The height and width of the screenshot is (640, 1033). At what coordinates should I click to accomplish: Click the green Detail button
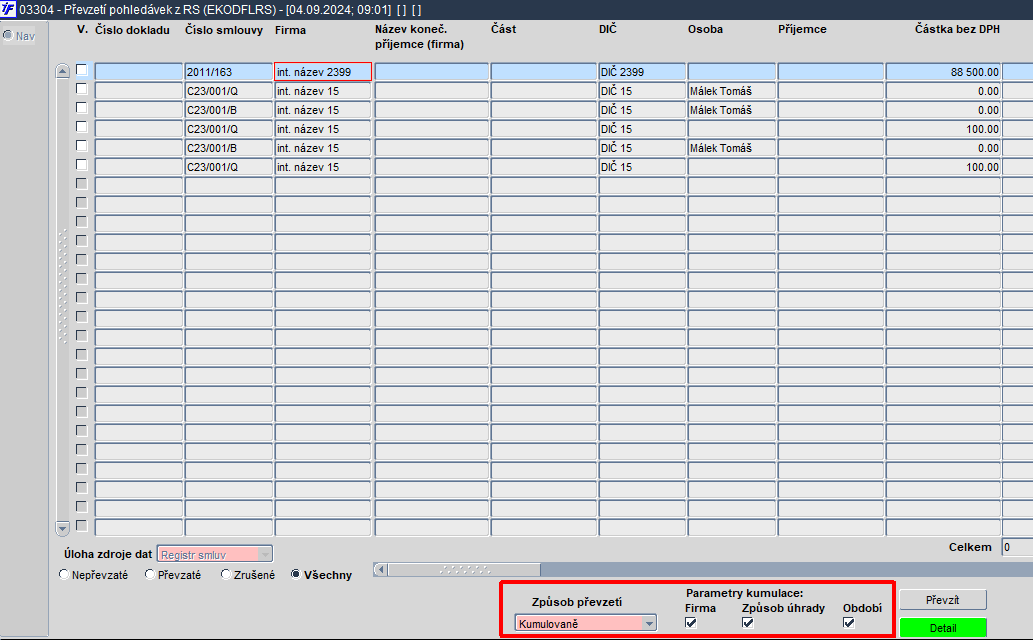tap(943, 627)
